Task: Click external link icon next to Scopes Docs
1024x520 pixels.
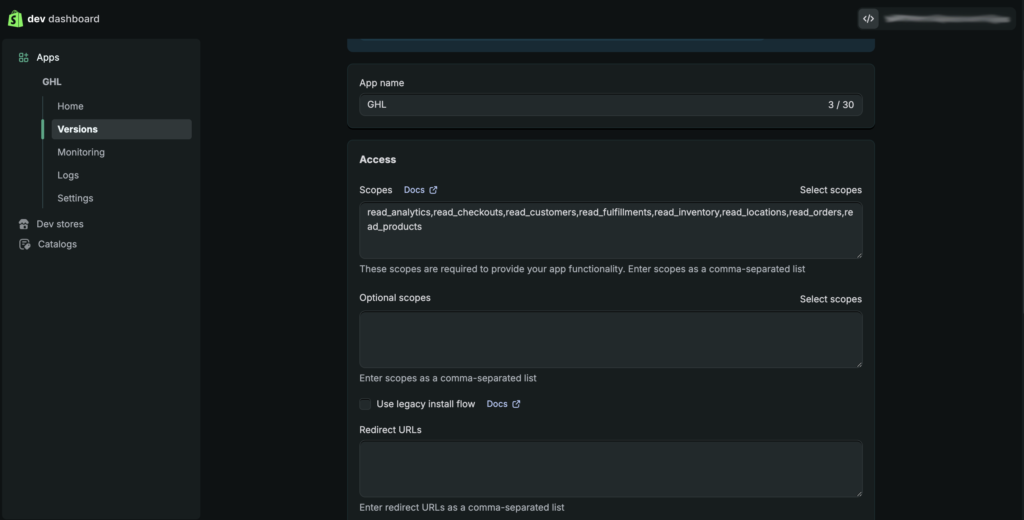Action: click(x=433, y=190)
